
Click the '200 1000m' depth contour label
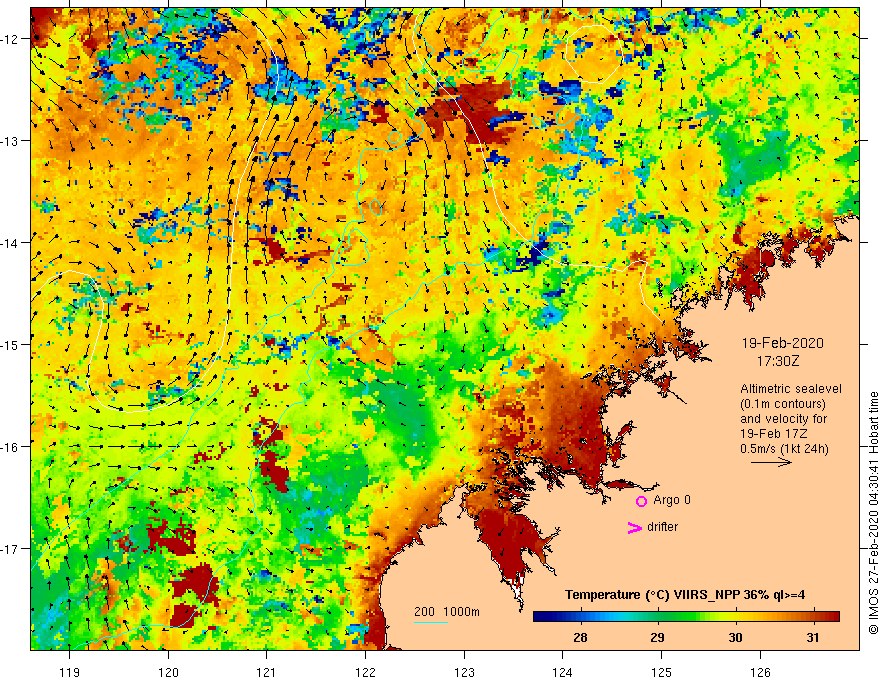(447, 612)
